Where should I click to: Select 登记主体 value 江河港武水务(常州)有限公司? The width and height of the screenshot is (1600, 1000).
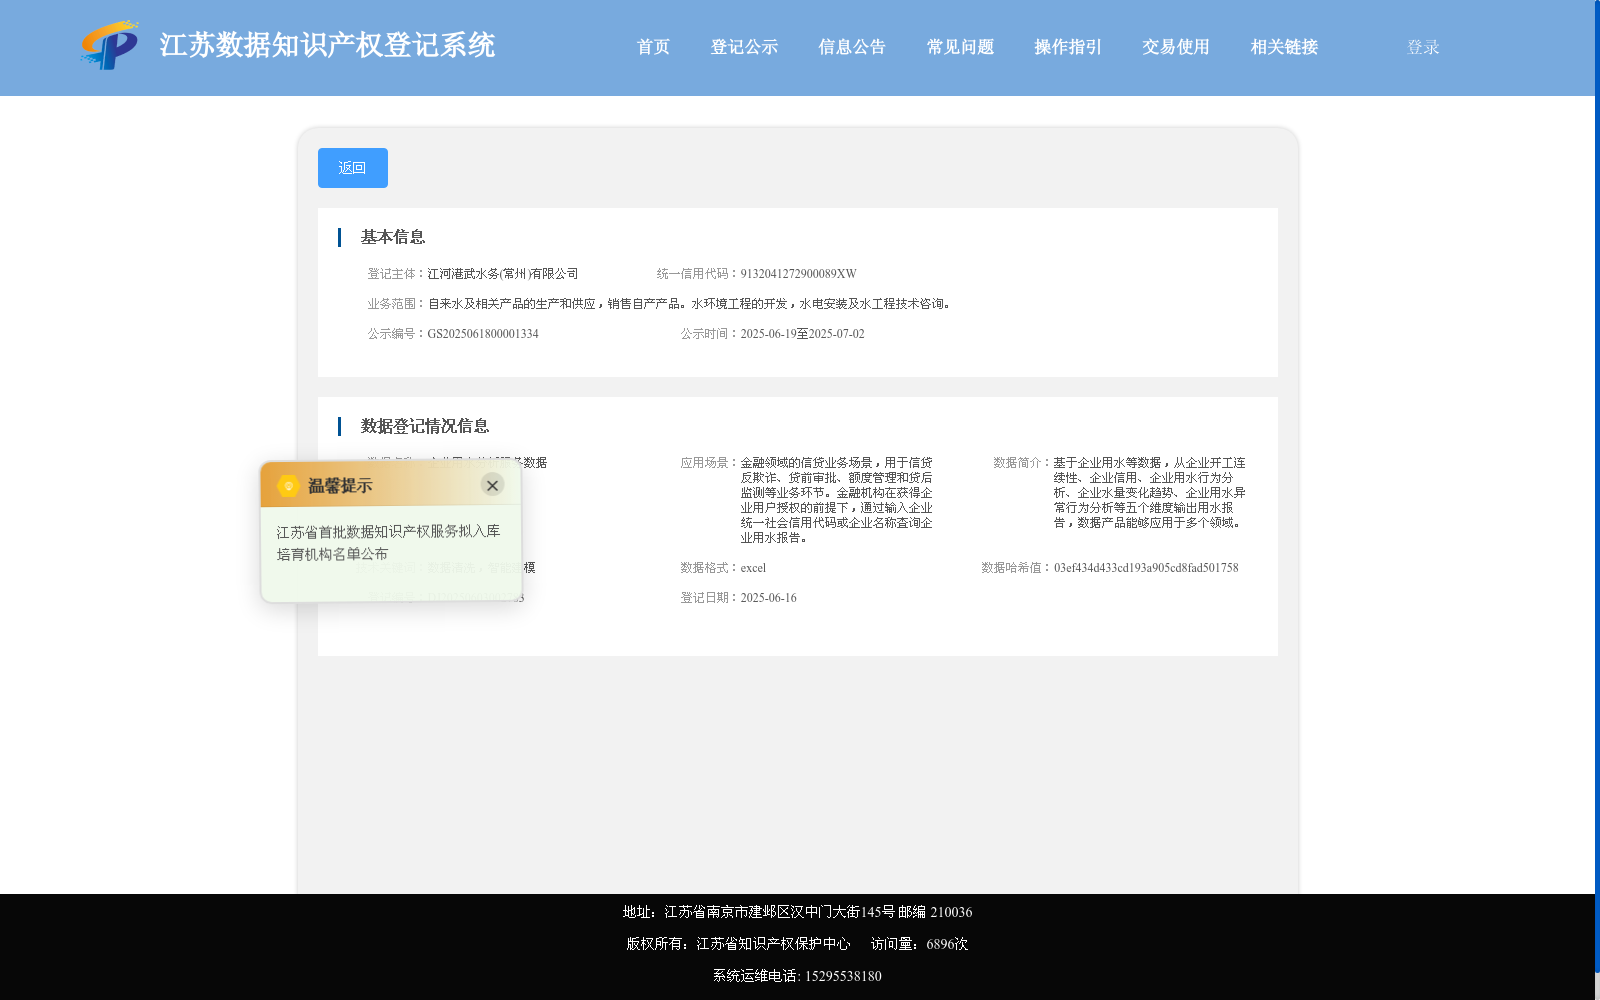(503, 274)
